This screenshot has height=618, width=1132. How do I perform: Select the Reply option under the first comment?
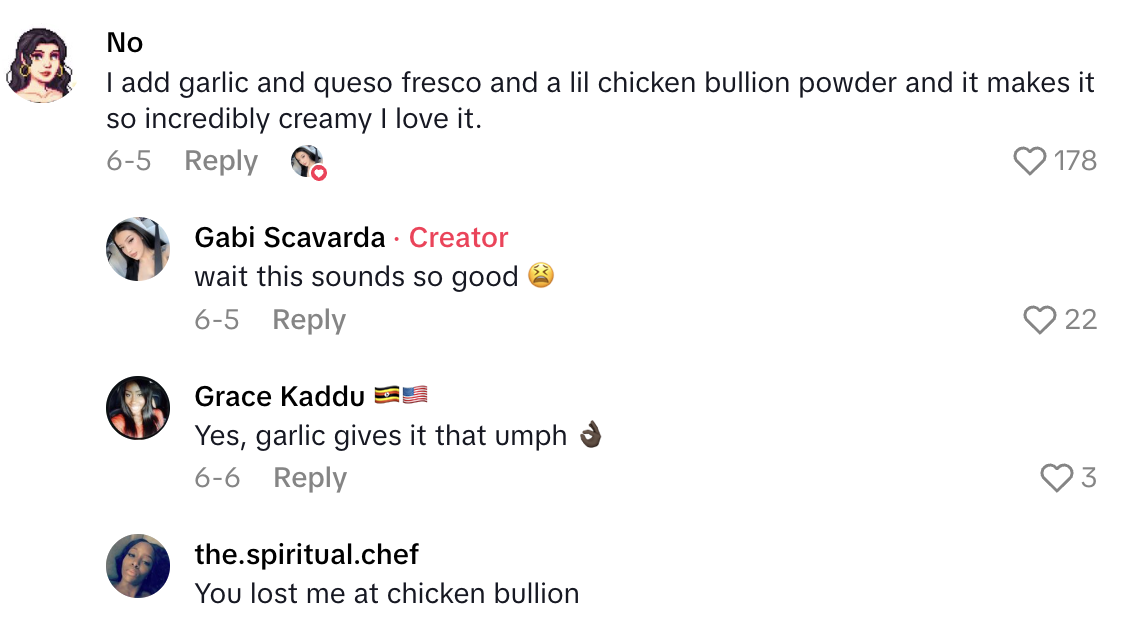(220, 160)
